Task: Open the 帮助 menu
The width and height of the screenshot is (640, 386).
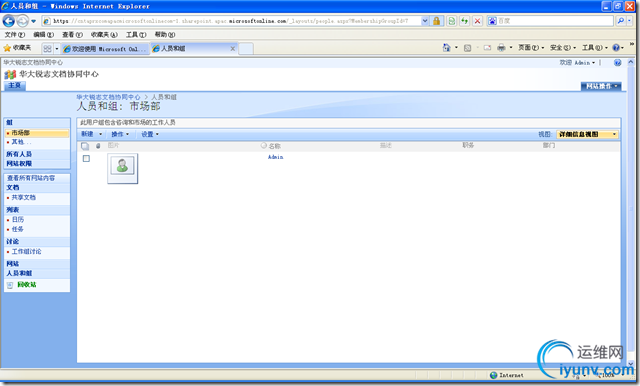Action: click(165, 35)
